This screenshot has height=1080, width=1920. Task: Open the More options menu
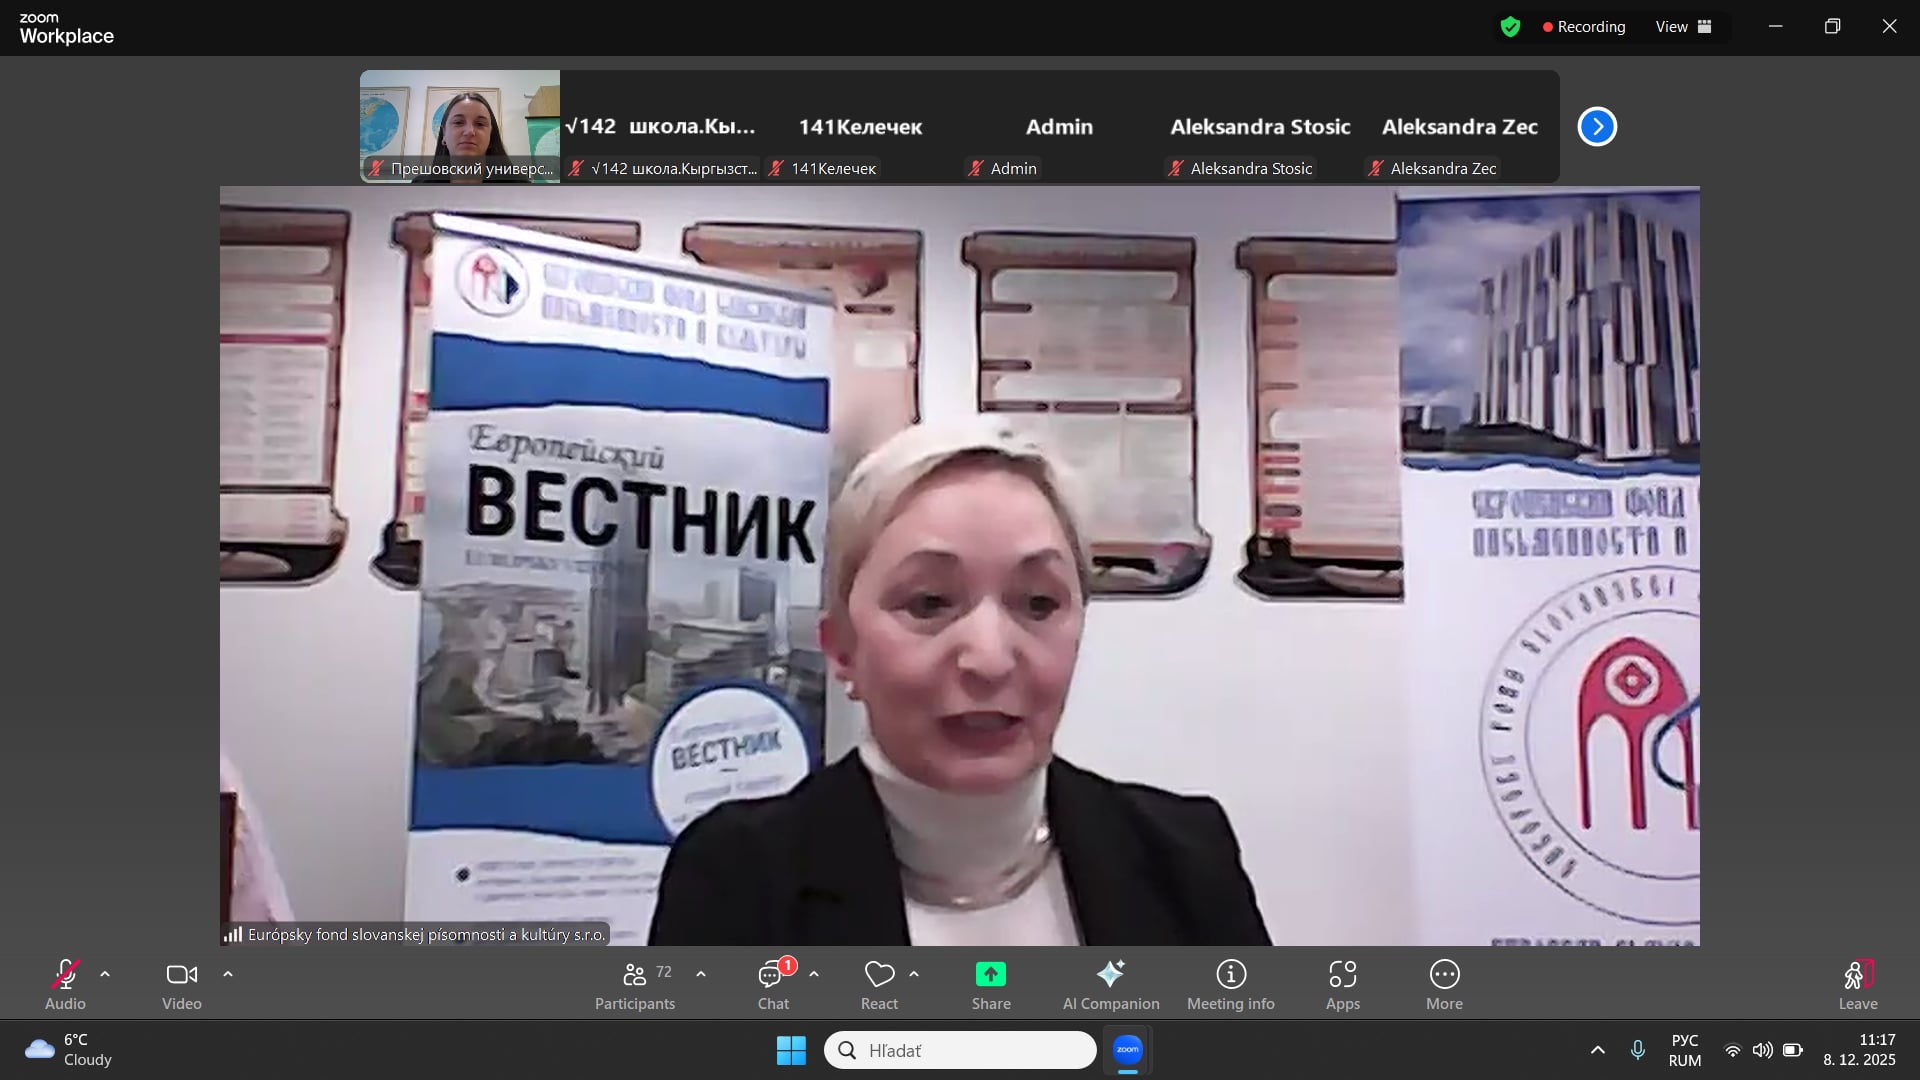pyautogui.click(x=1444, y=985)
